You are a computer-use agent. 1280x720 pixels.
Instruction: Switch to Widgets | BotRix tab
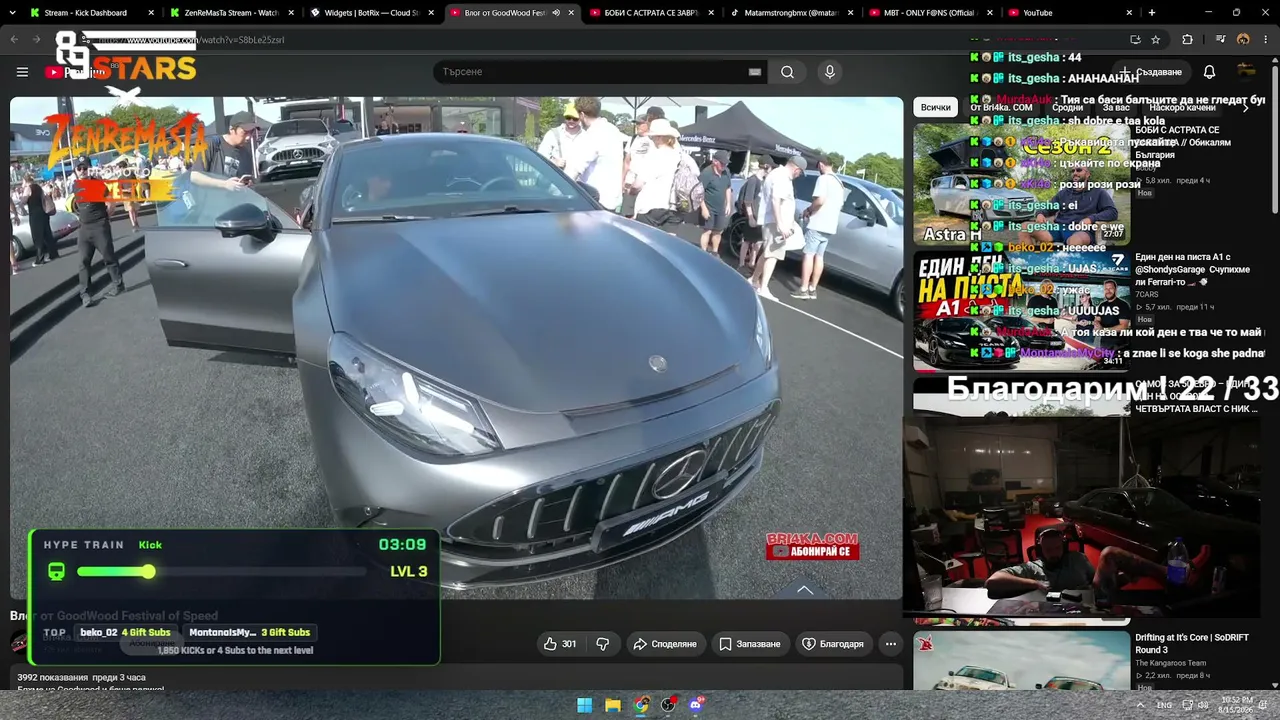[x=371, y=13]
